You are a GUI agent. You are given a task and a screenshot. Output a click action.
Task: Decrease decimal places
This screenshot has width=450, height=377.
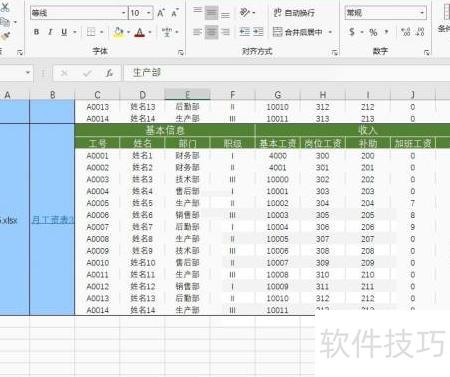click(420, 32)
